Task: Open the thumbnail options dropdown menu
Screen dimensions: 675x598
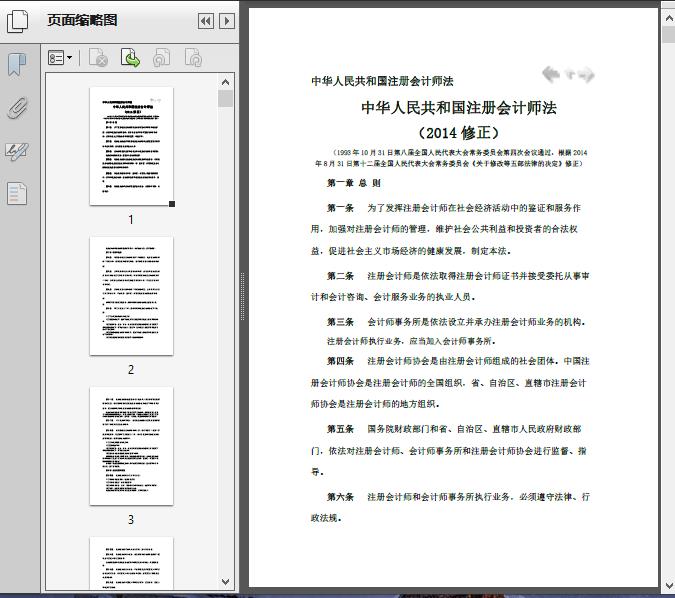Action: 60,58
